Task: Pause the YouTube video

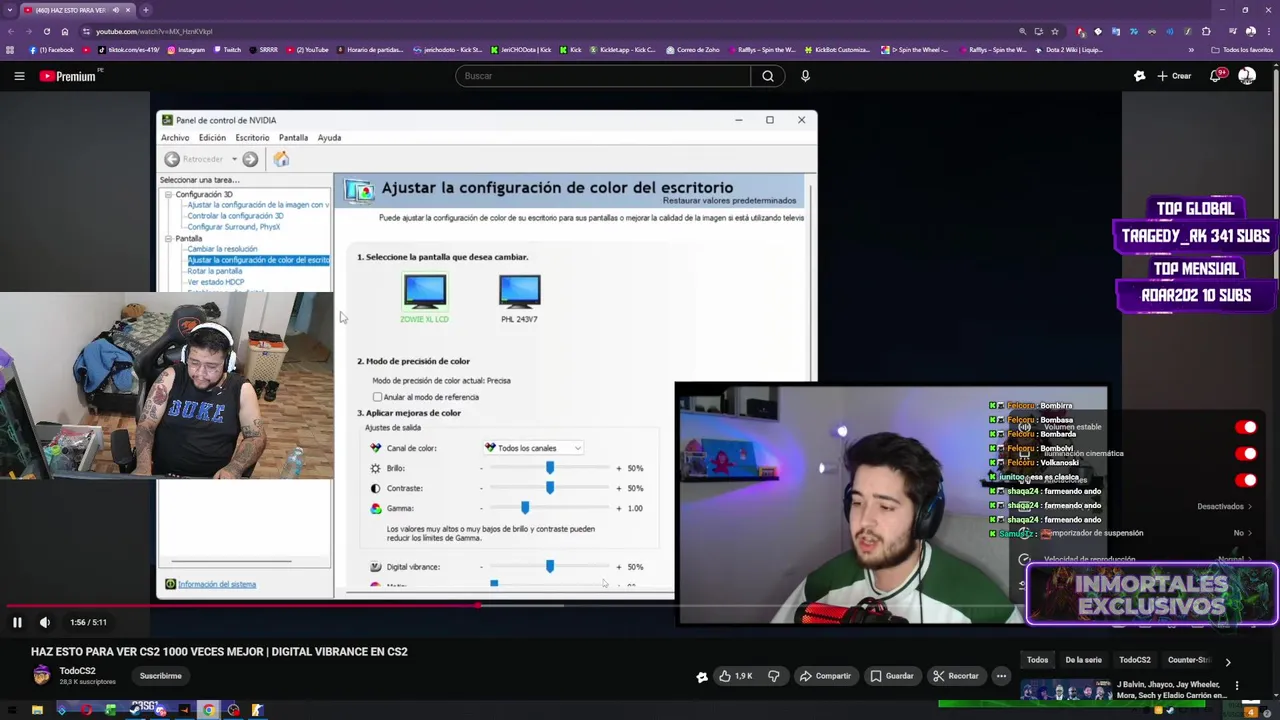Action: (17, 622)
